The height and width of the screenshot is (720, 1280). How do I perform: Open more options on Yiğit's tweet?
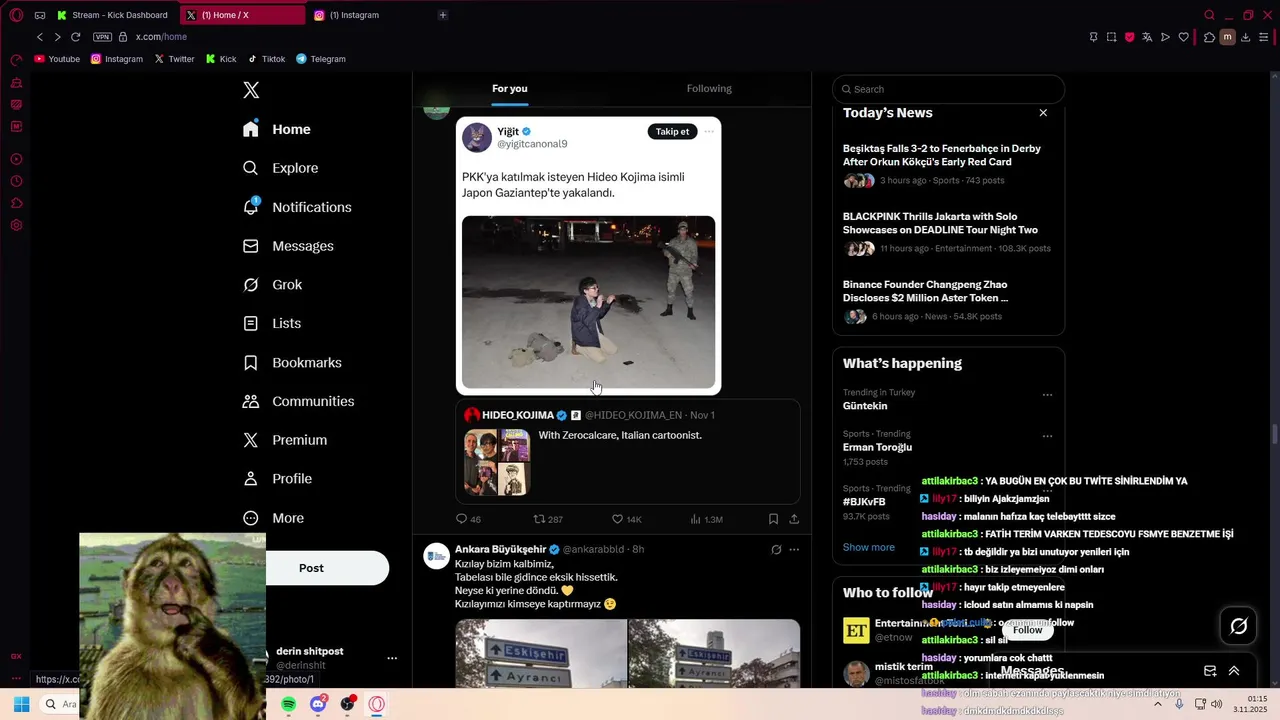[709, 131]
